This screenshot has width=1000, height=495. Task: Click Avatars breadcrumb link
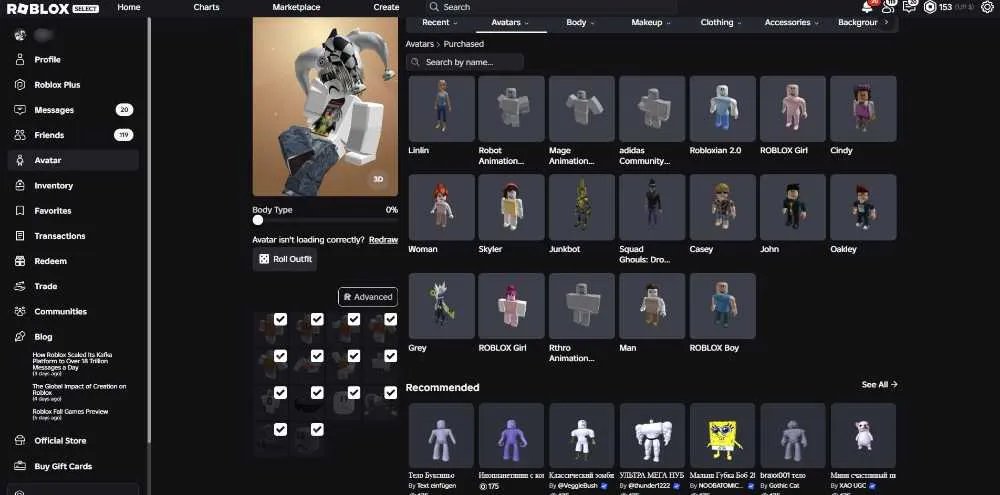[x=420, y=44]
